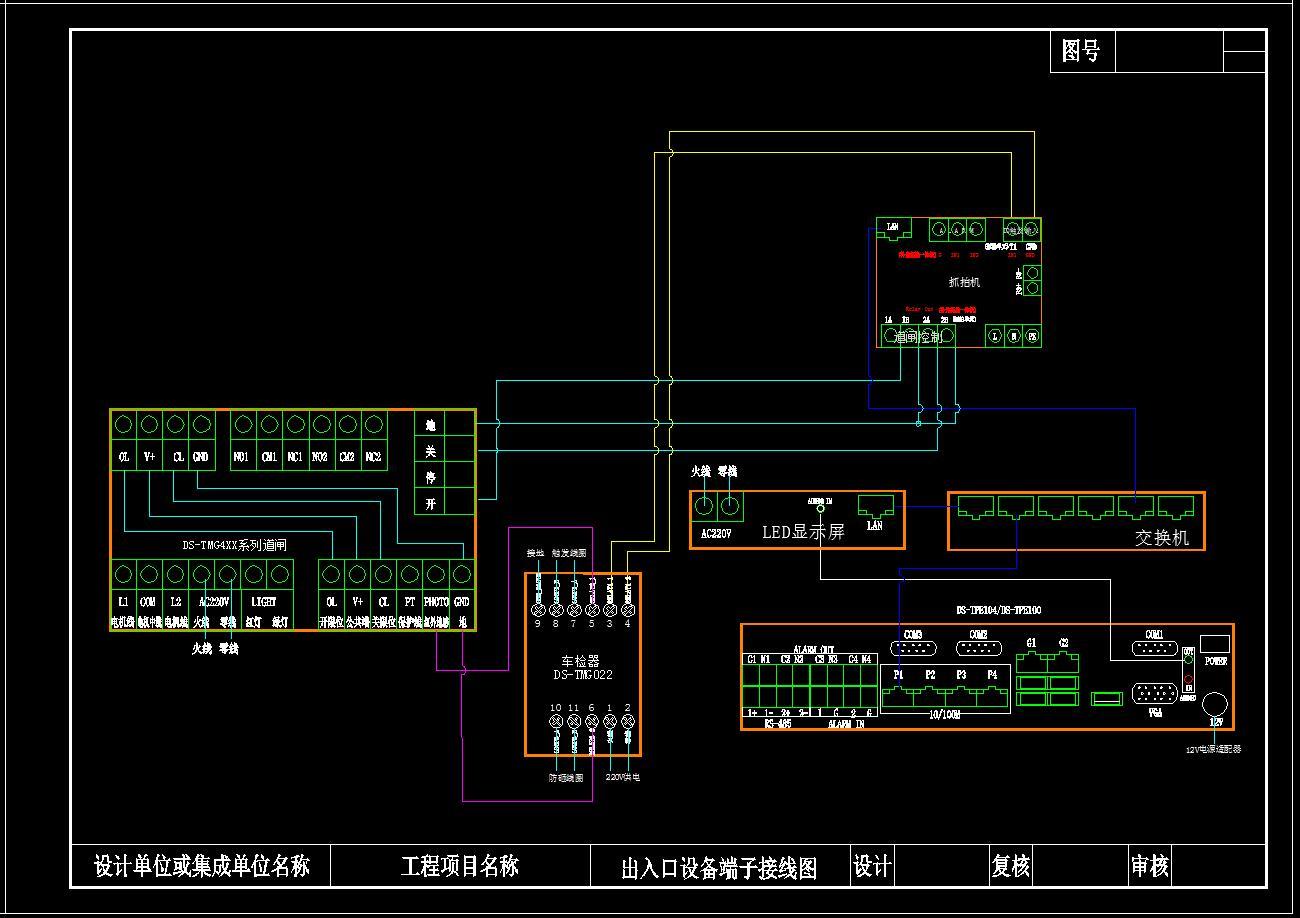Click the vehicle detector terminal numbered 9
The height and width of the screenshot is (918, 1300).
[538, 610]
